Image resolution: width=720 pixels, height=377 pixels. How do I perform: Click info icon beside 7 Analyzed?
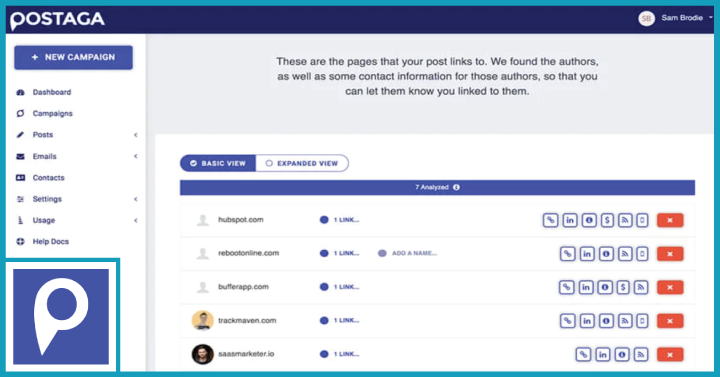(x=456, y=187)
